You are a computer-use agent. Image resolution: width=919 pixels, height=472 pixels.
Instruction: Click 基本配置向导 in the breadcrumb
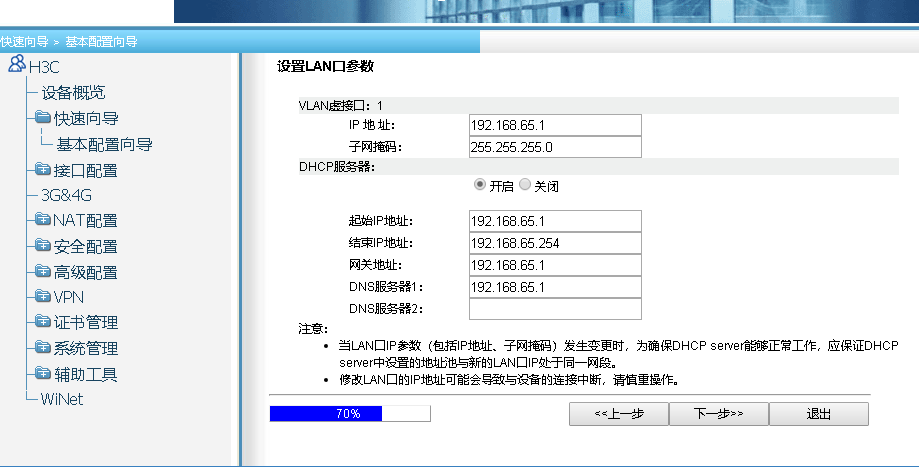tap(101, 42)
